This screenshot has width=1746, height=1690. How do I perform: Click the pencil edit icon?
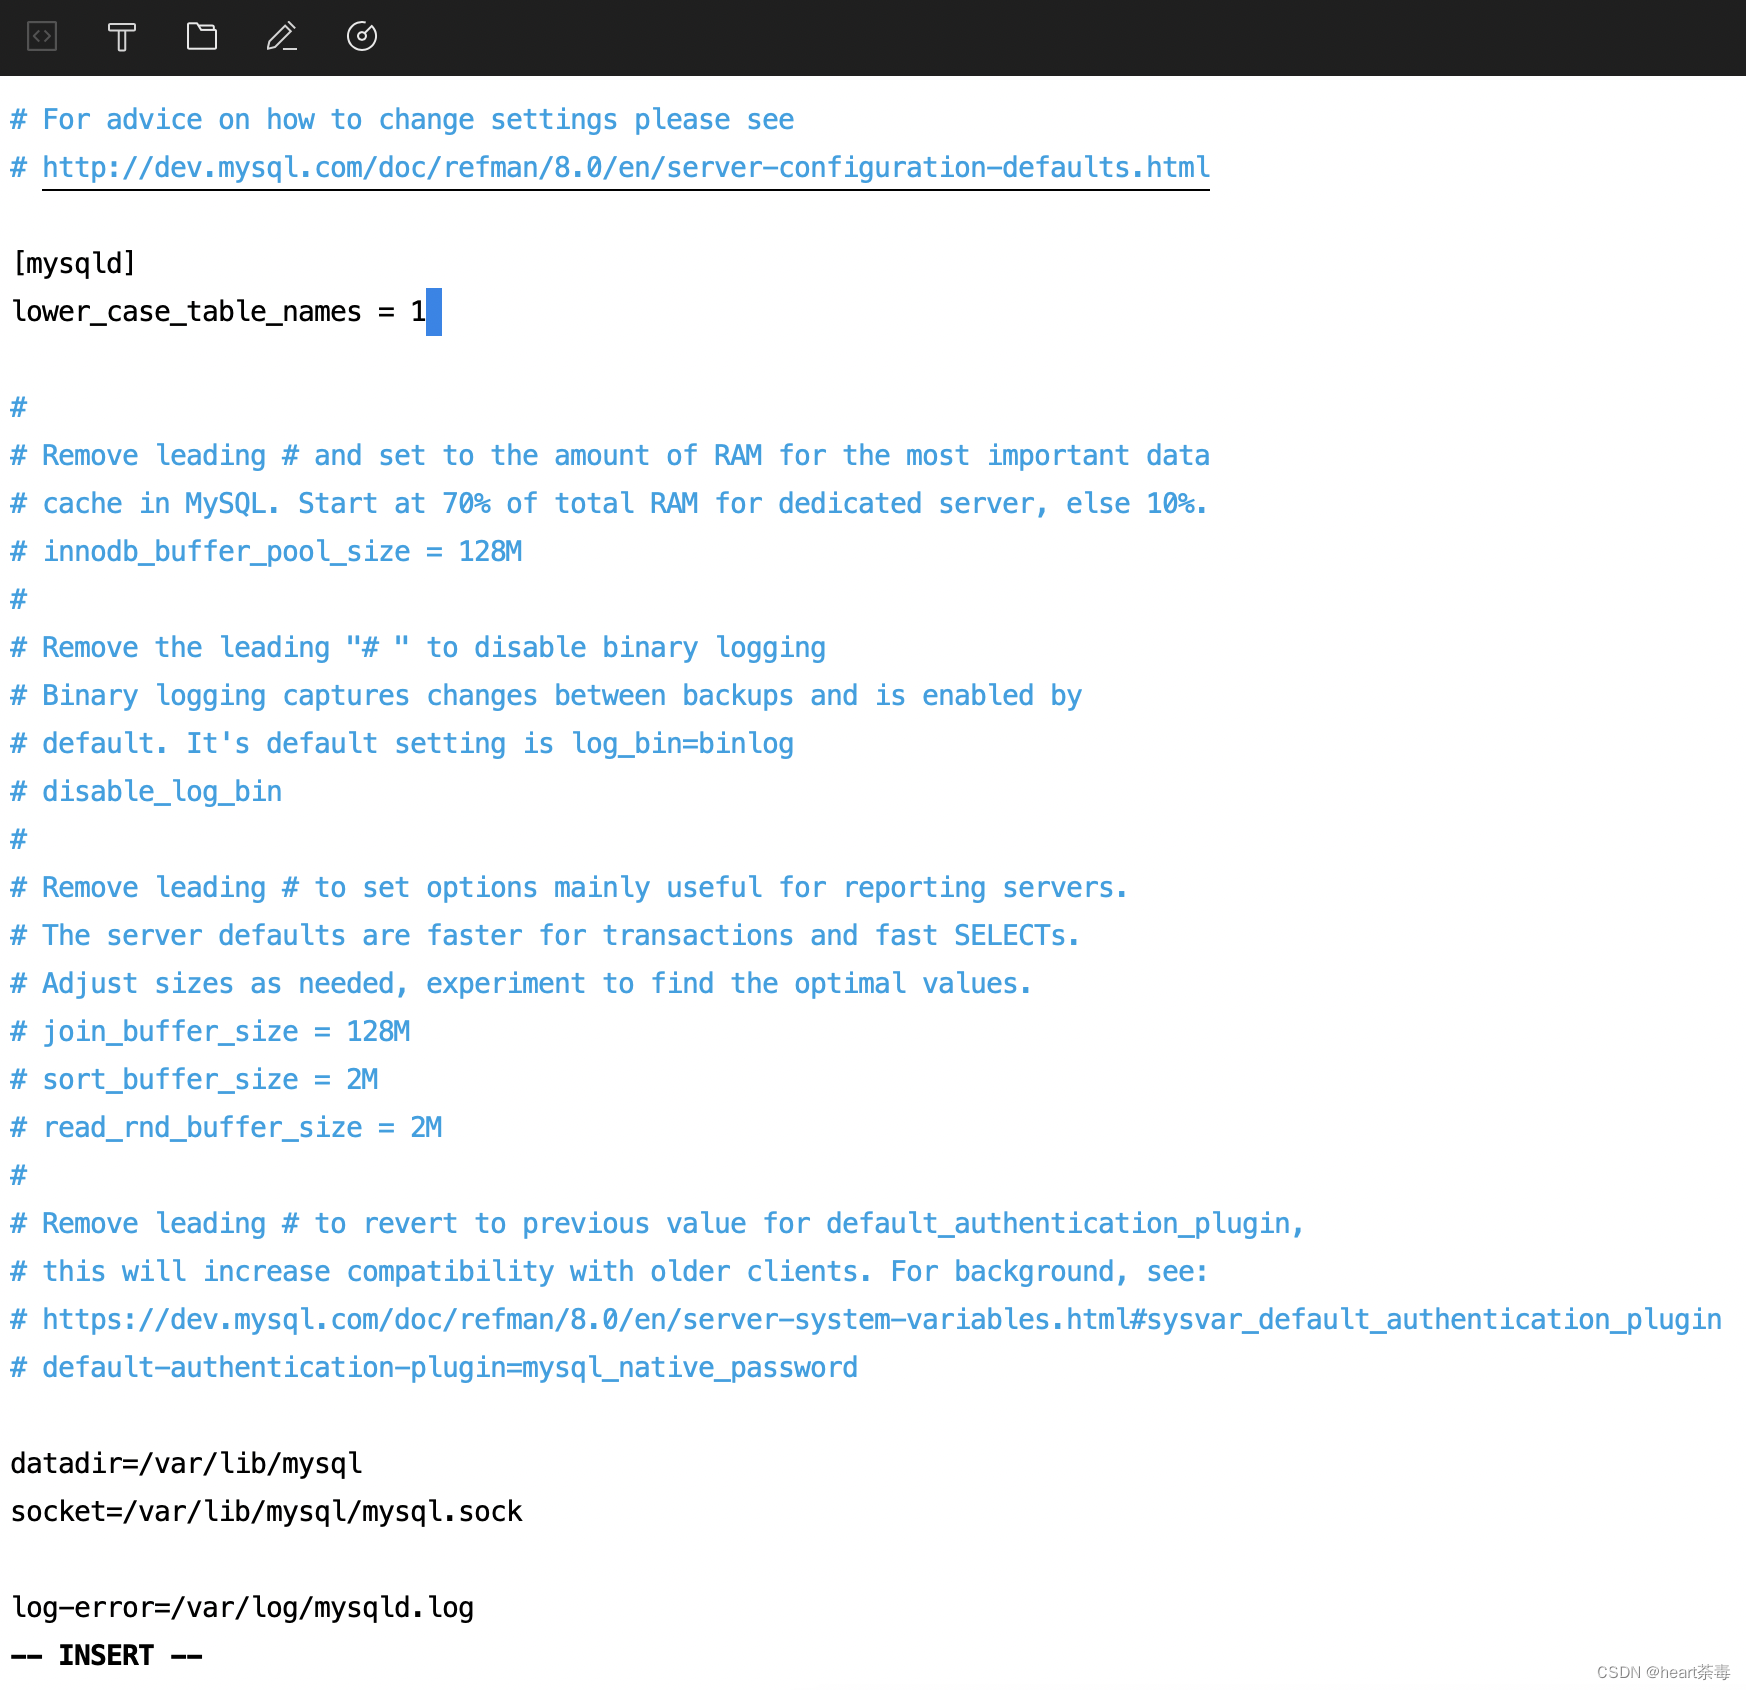tap(282, 37)
